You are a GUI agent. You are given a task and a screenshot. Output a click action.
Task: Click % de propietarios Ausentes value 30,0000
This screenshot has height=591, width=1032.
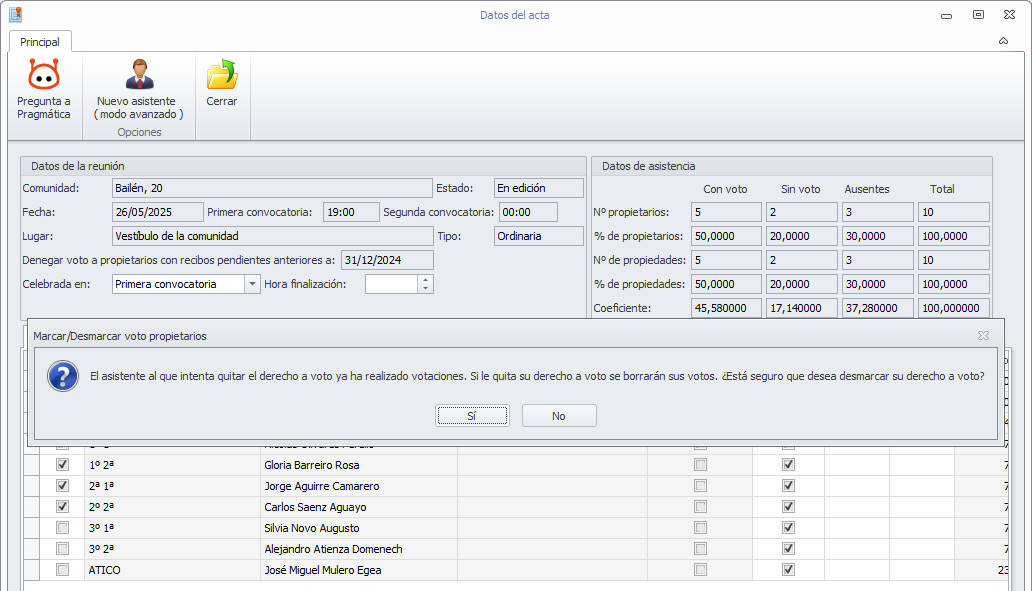click(877, 236)
